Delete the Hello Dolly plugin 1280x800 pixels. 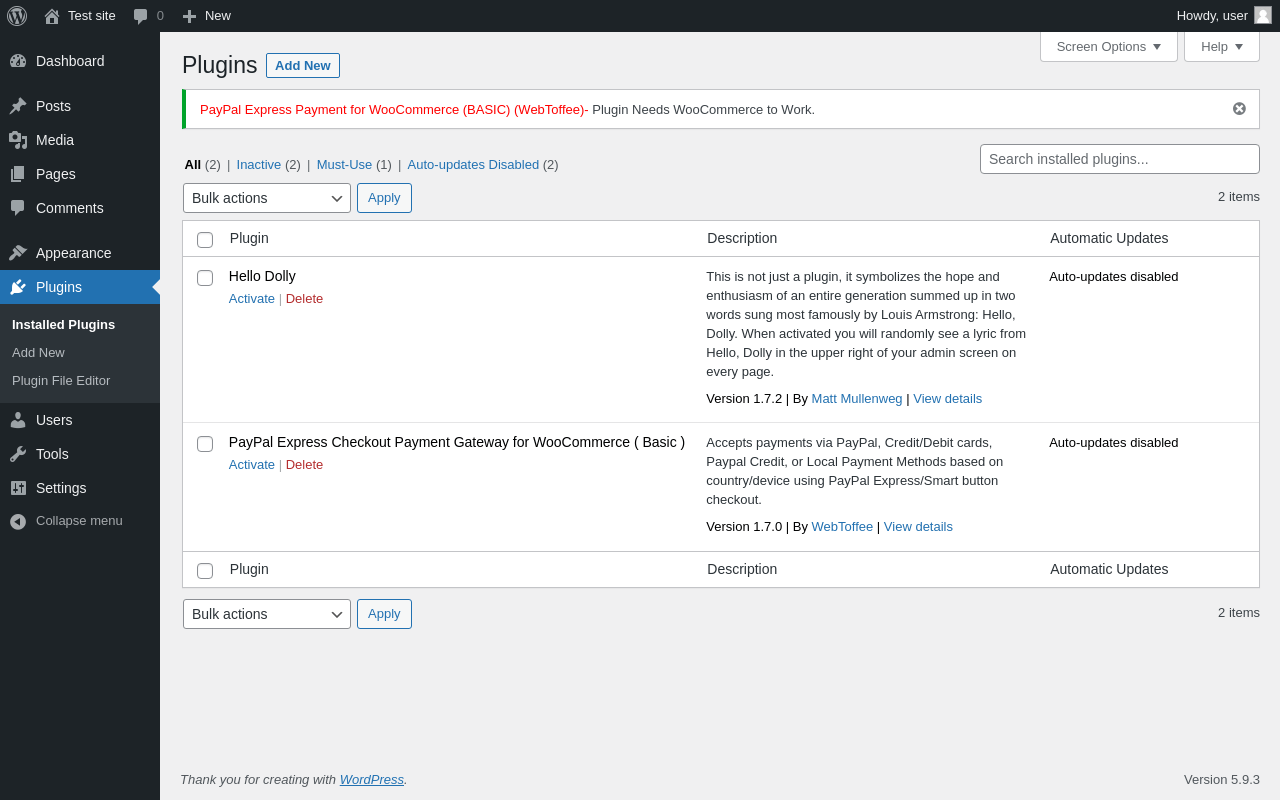304,299
